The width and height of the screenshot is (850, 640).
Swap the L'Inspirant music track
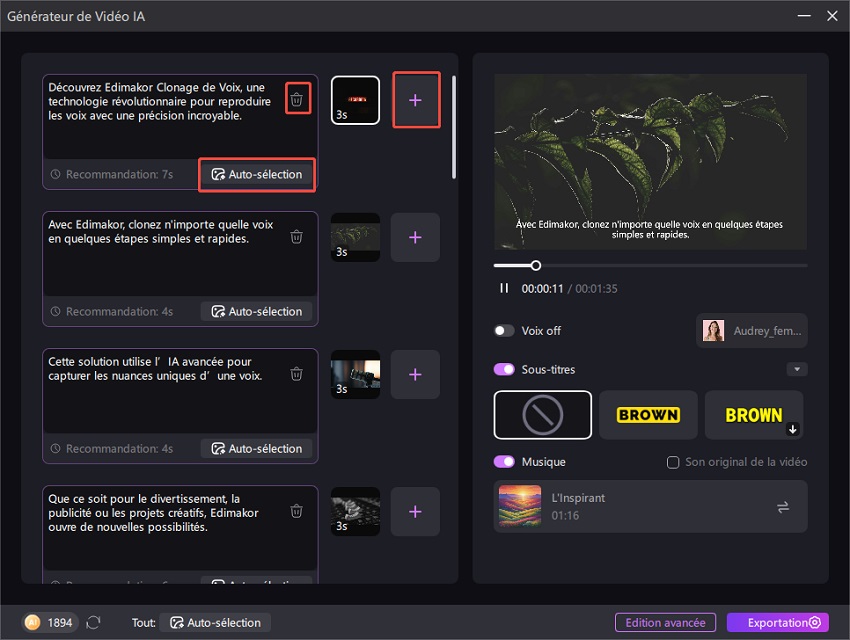tap(783, 507)
